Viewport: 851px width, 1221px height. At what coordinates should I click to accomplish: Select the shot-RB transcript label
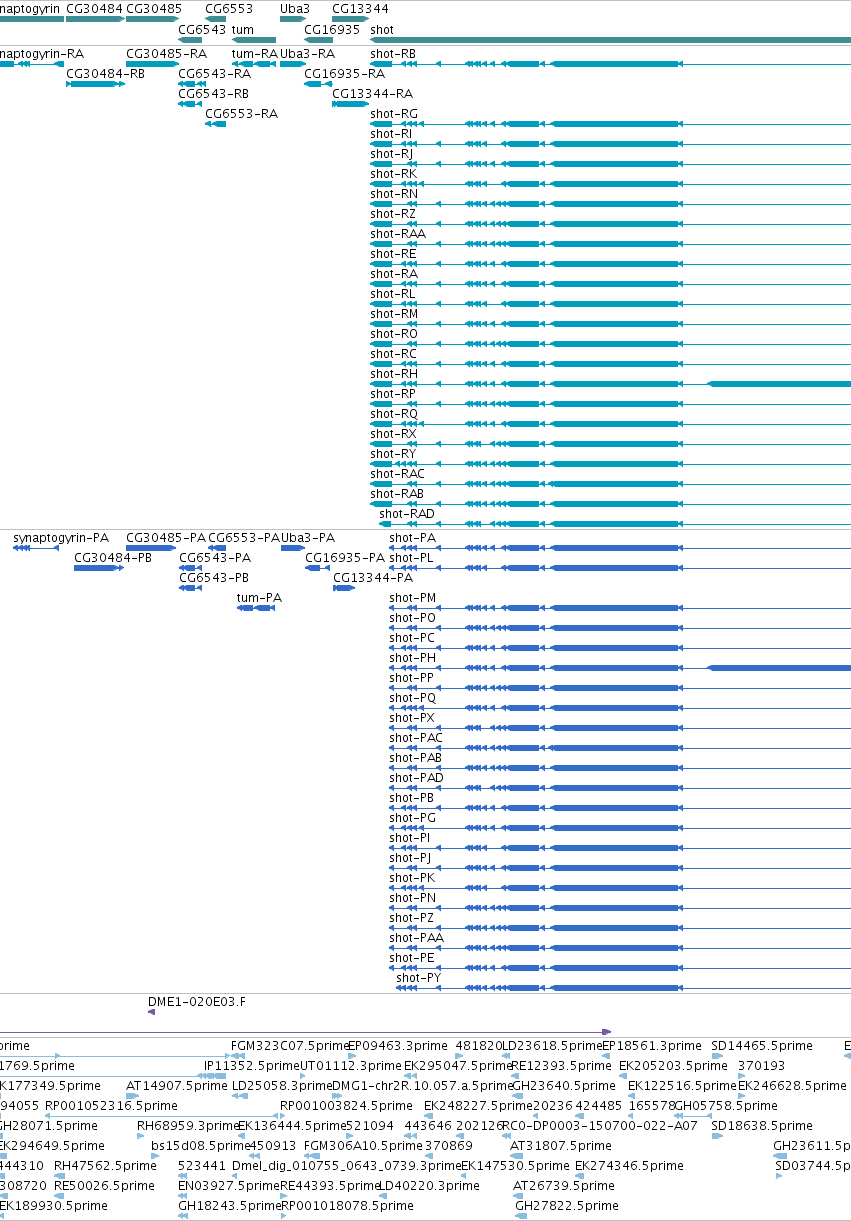(393, 53)
